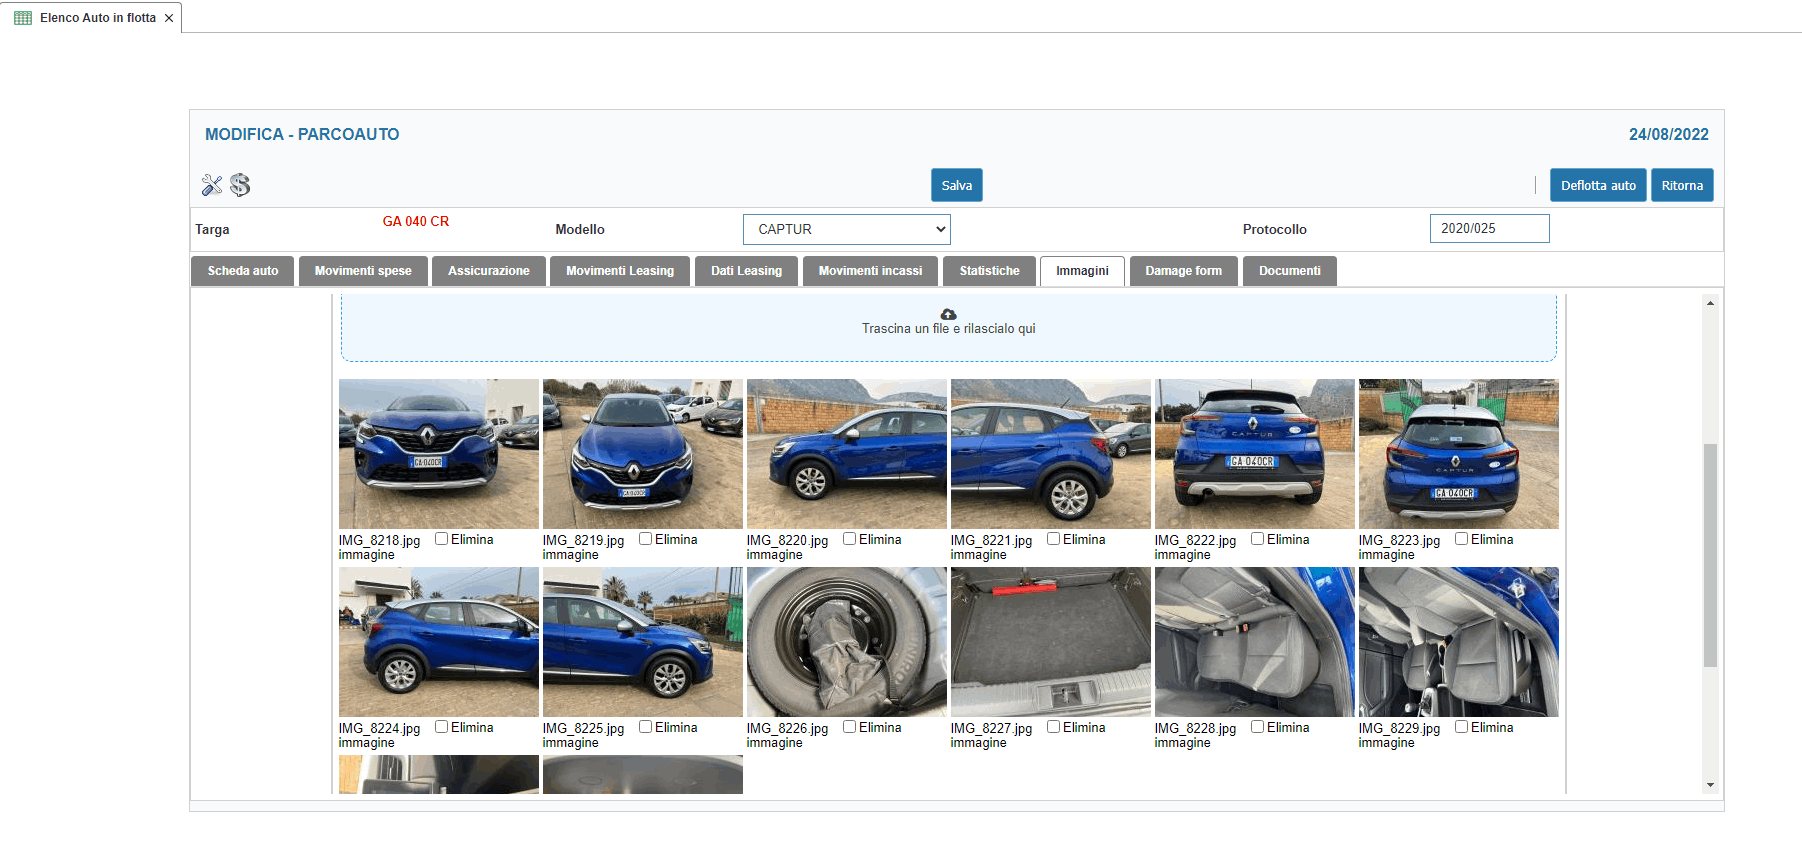Switch to the Damage form tab
Viewport: 1802px width, 848px height.
click(x=1183, y=271)
